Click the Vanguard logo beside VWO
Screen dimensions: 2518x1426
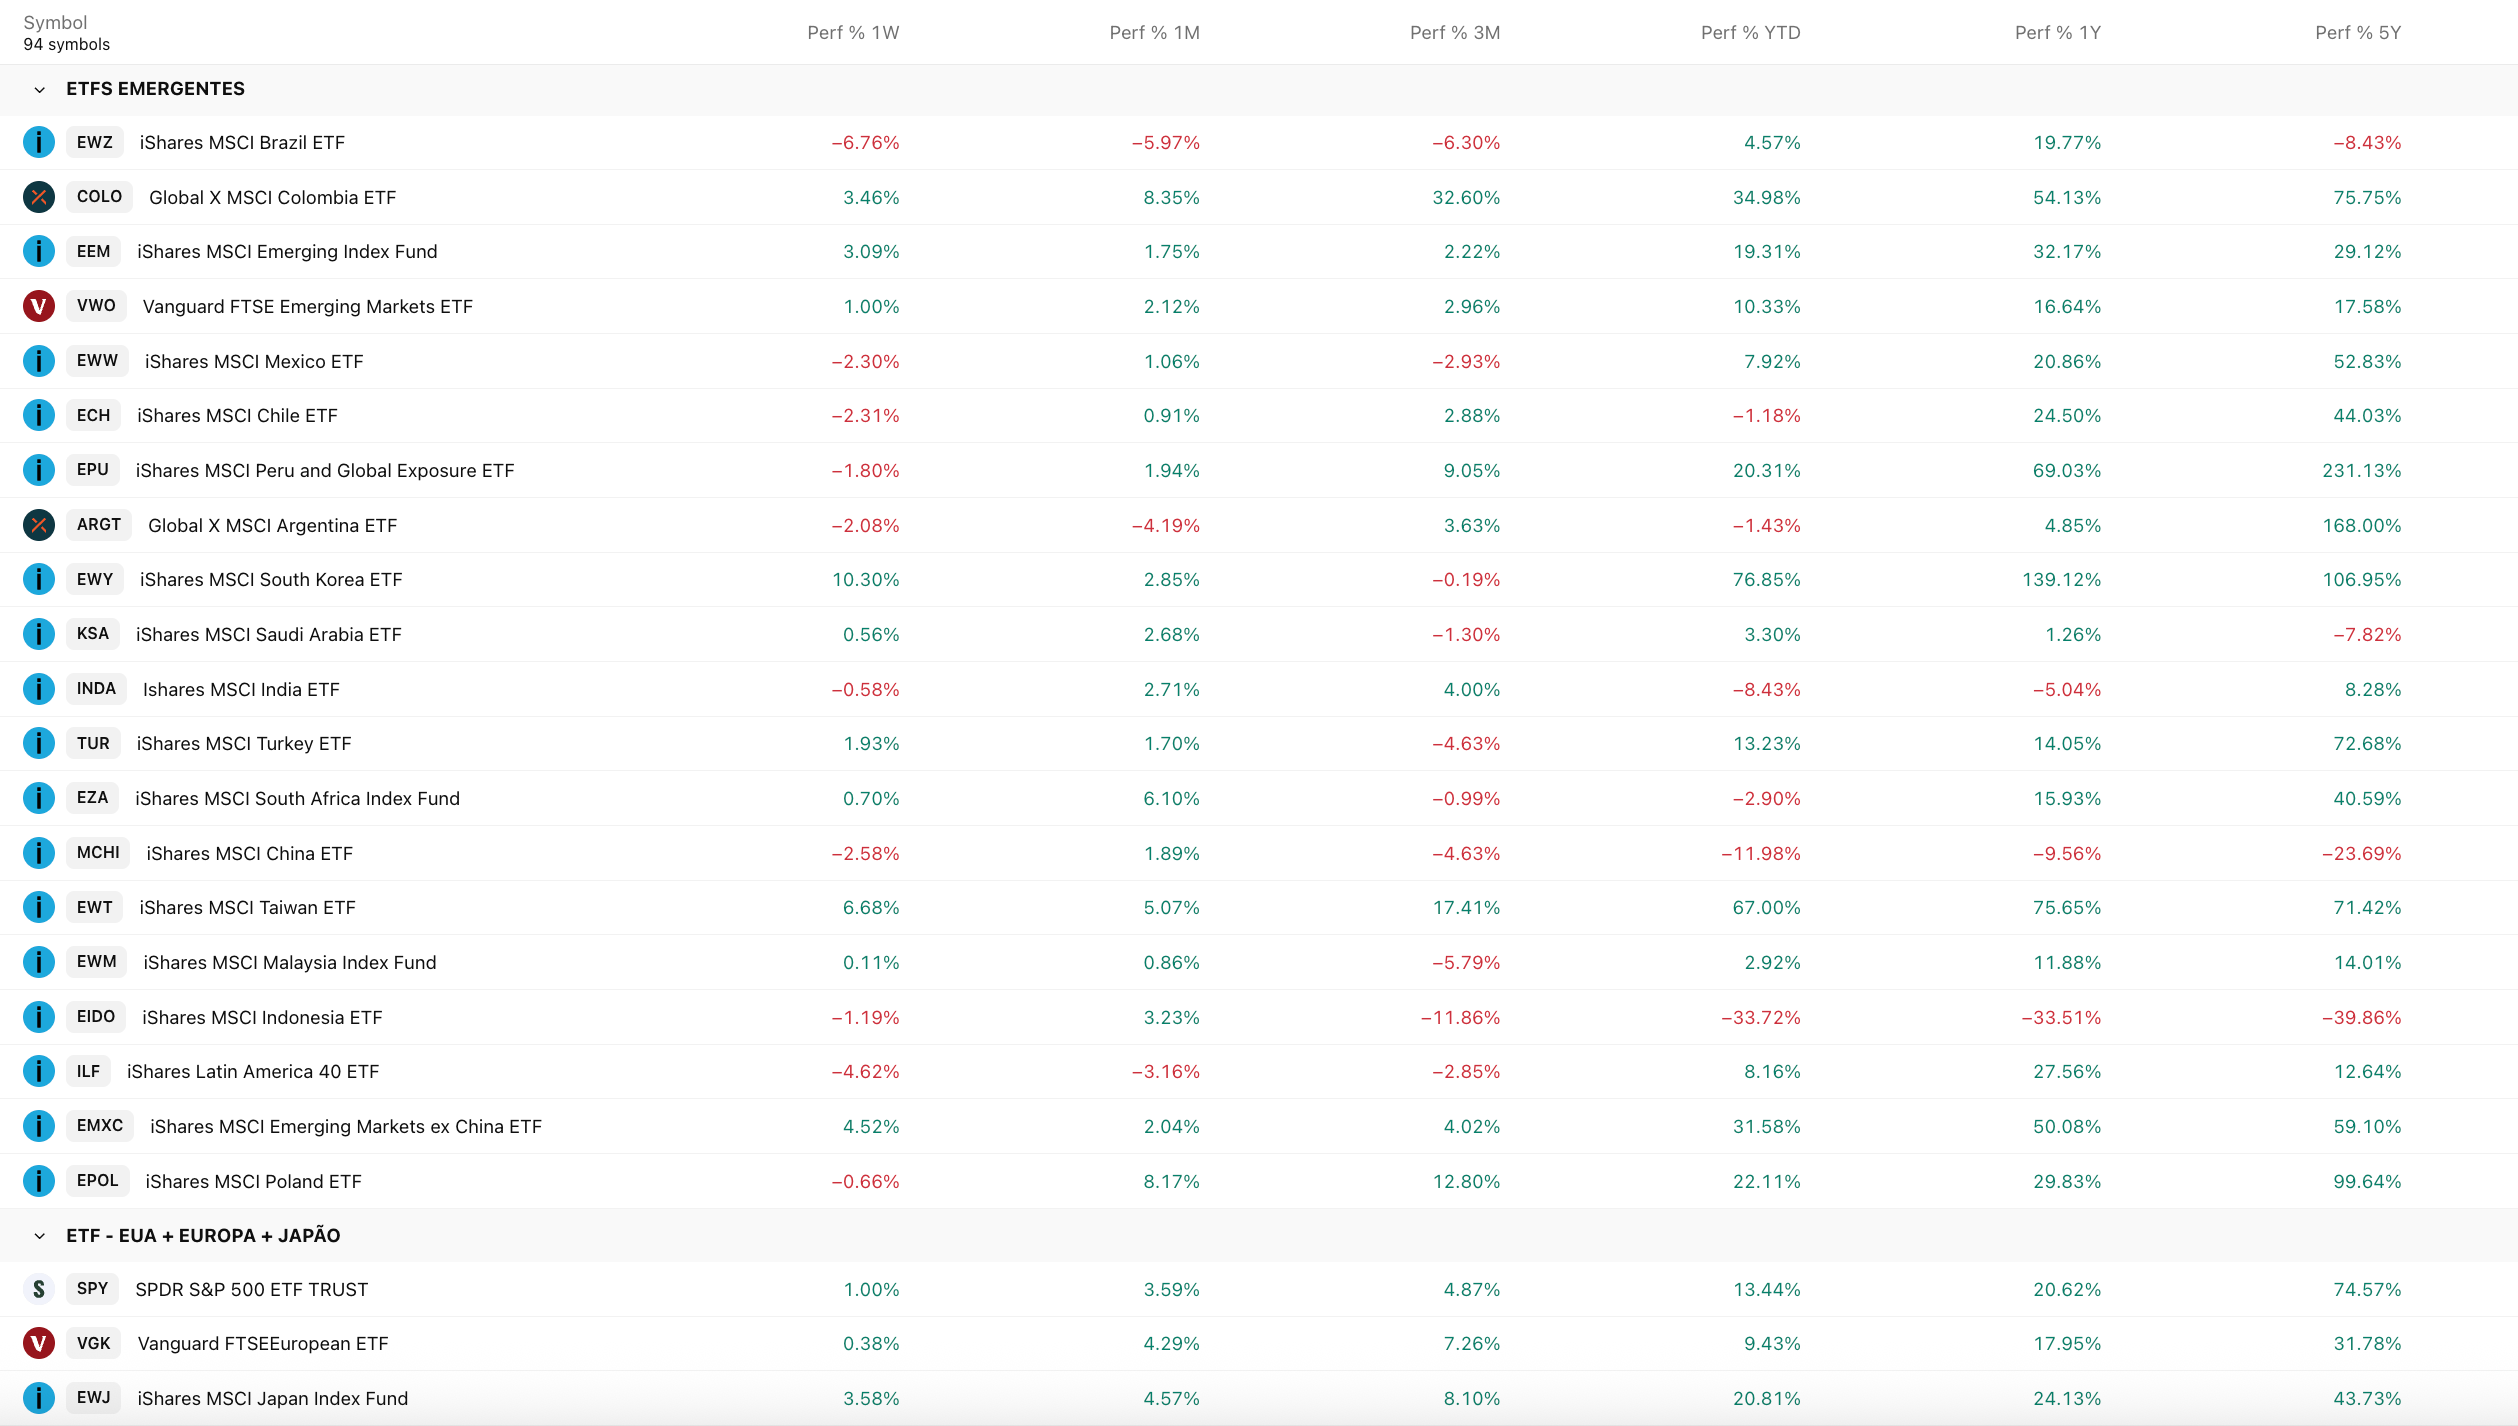click(x=39, y=306)
